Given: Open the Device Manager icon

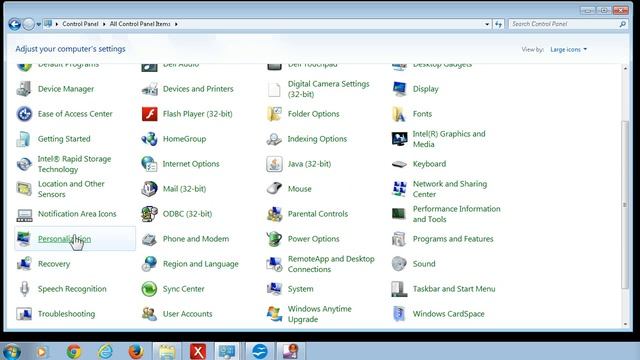Looking at the screenshot, I should 24,89.
